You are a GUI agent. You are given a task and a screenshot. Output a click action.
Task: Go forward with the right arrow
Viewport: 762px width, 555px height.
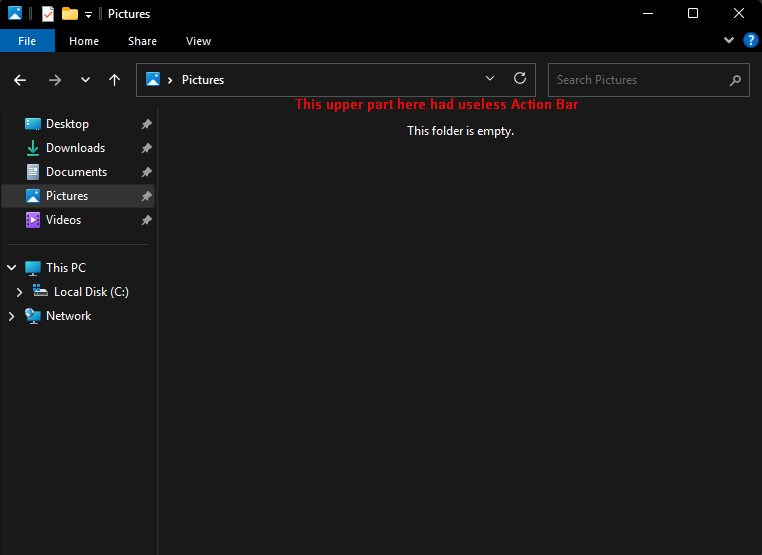tap(54, 80)
